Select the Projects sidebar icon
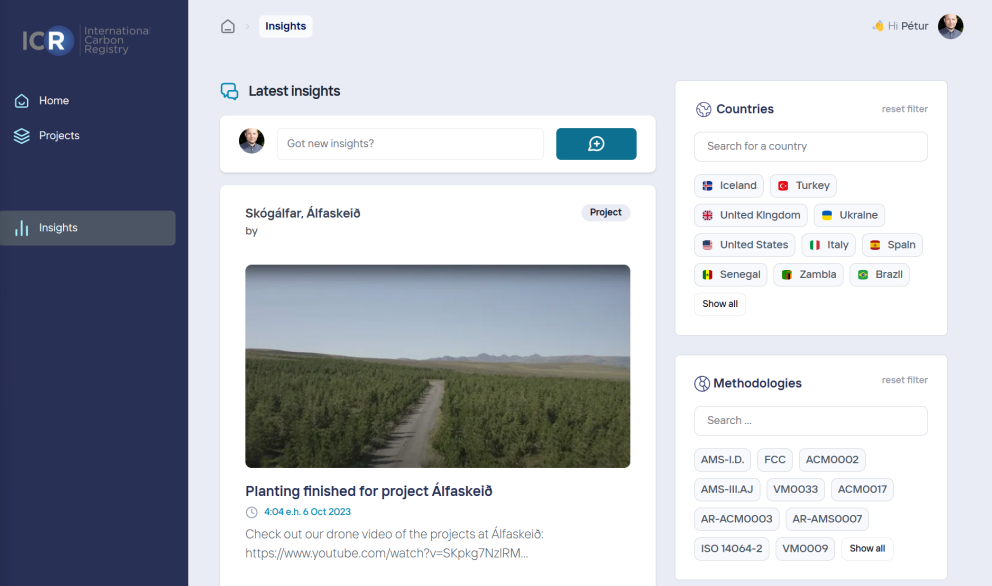Screen dimensions: 992x586 pyautogui.click(x=22, y=135)
